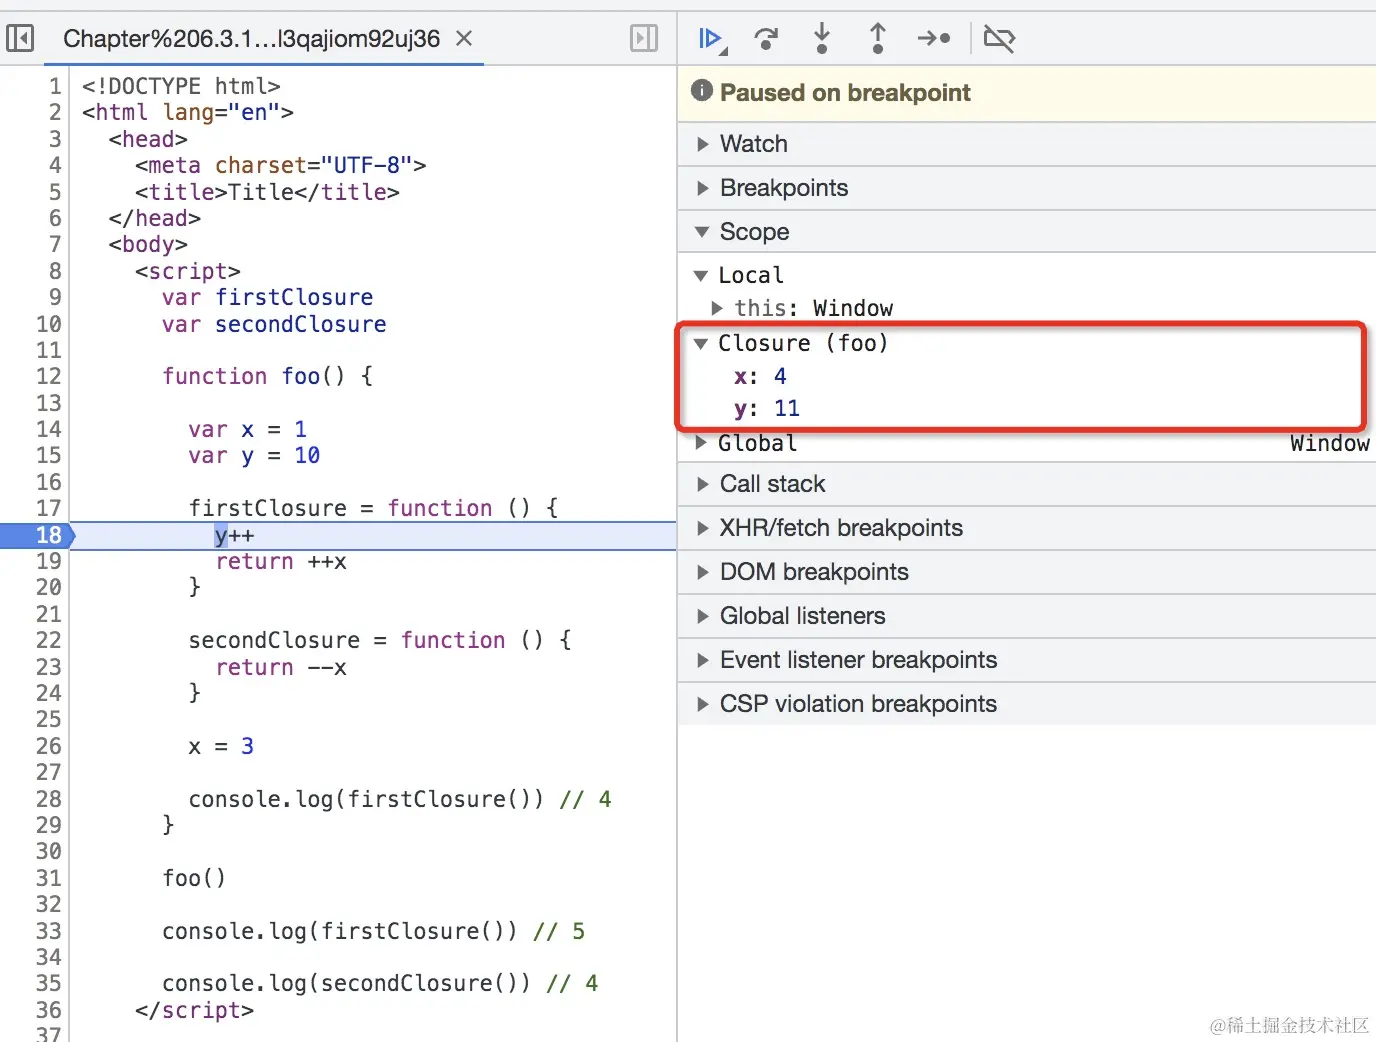Expand the this: Window object
1376x1042 pixels.
(717, 308)
